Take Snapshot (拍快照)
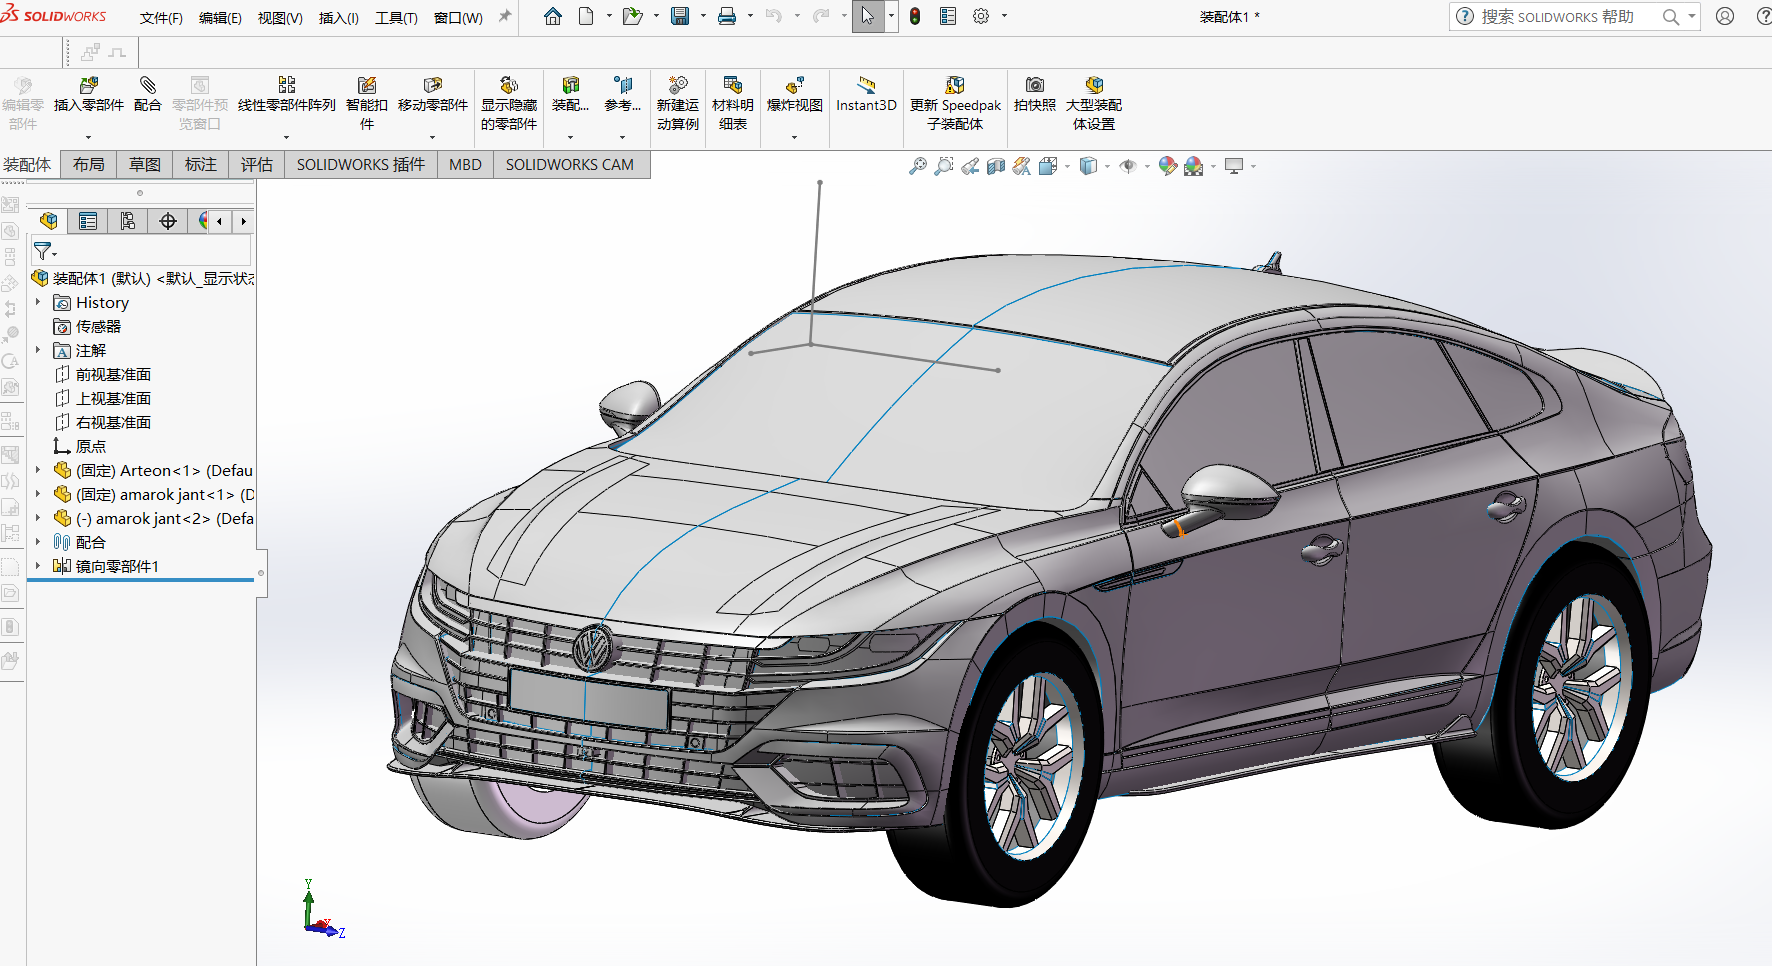This screenshot has height=966, width=1772. click(1035, 95)
